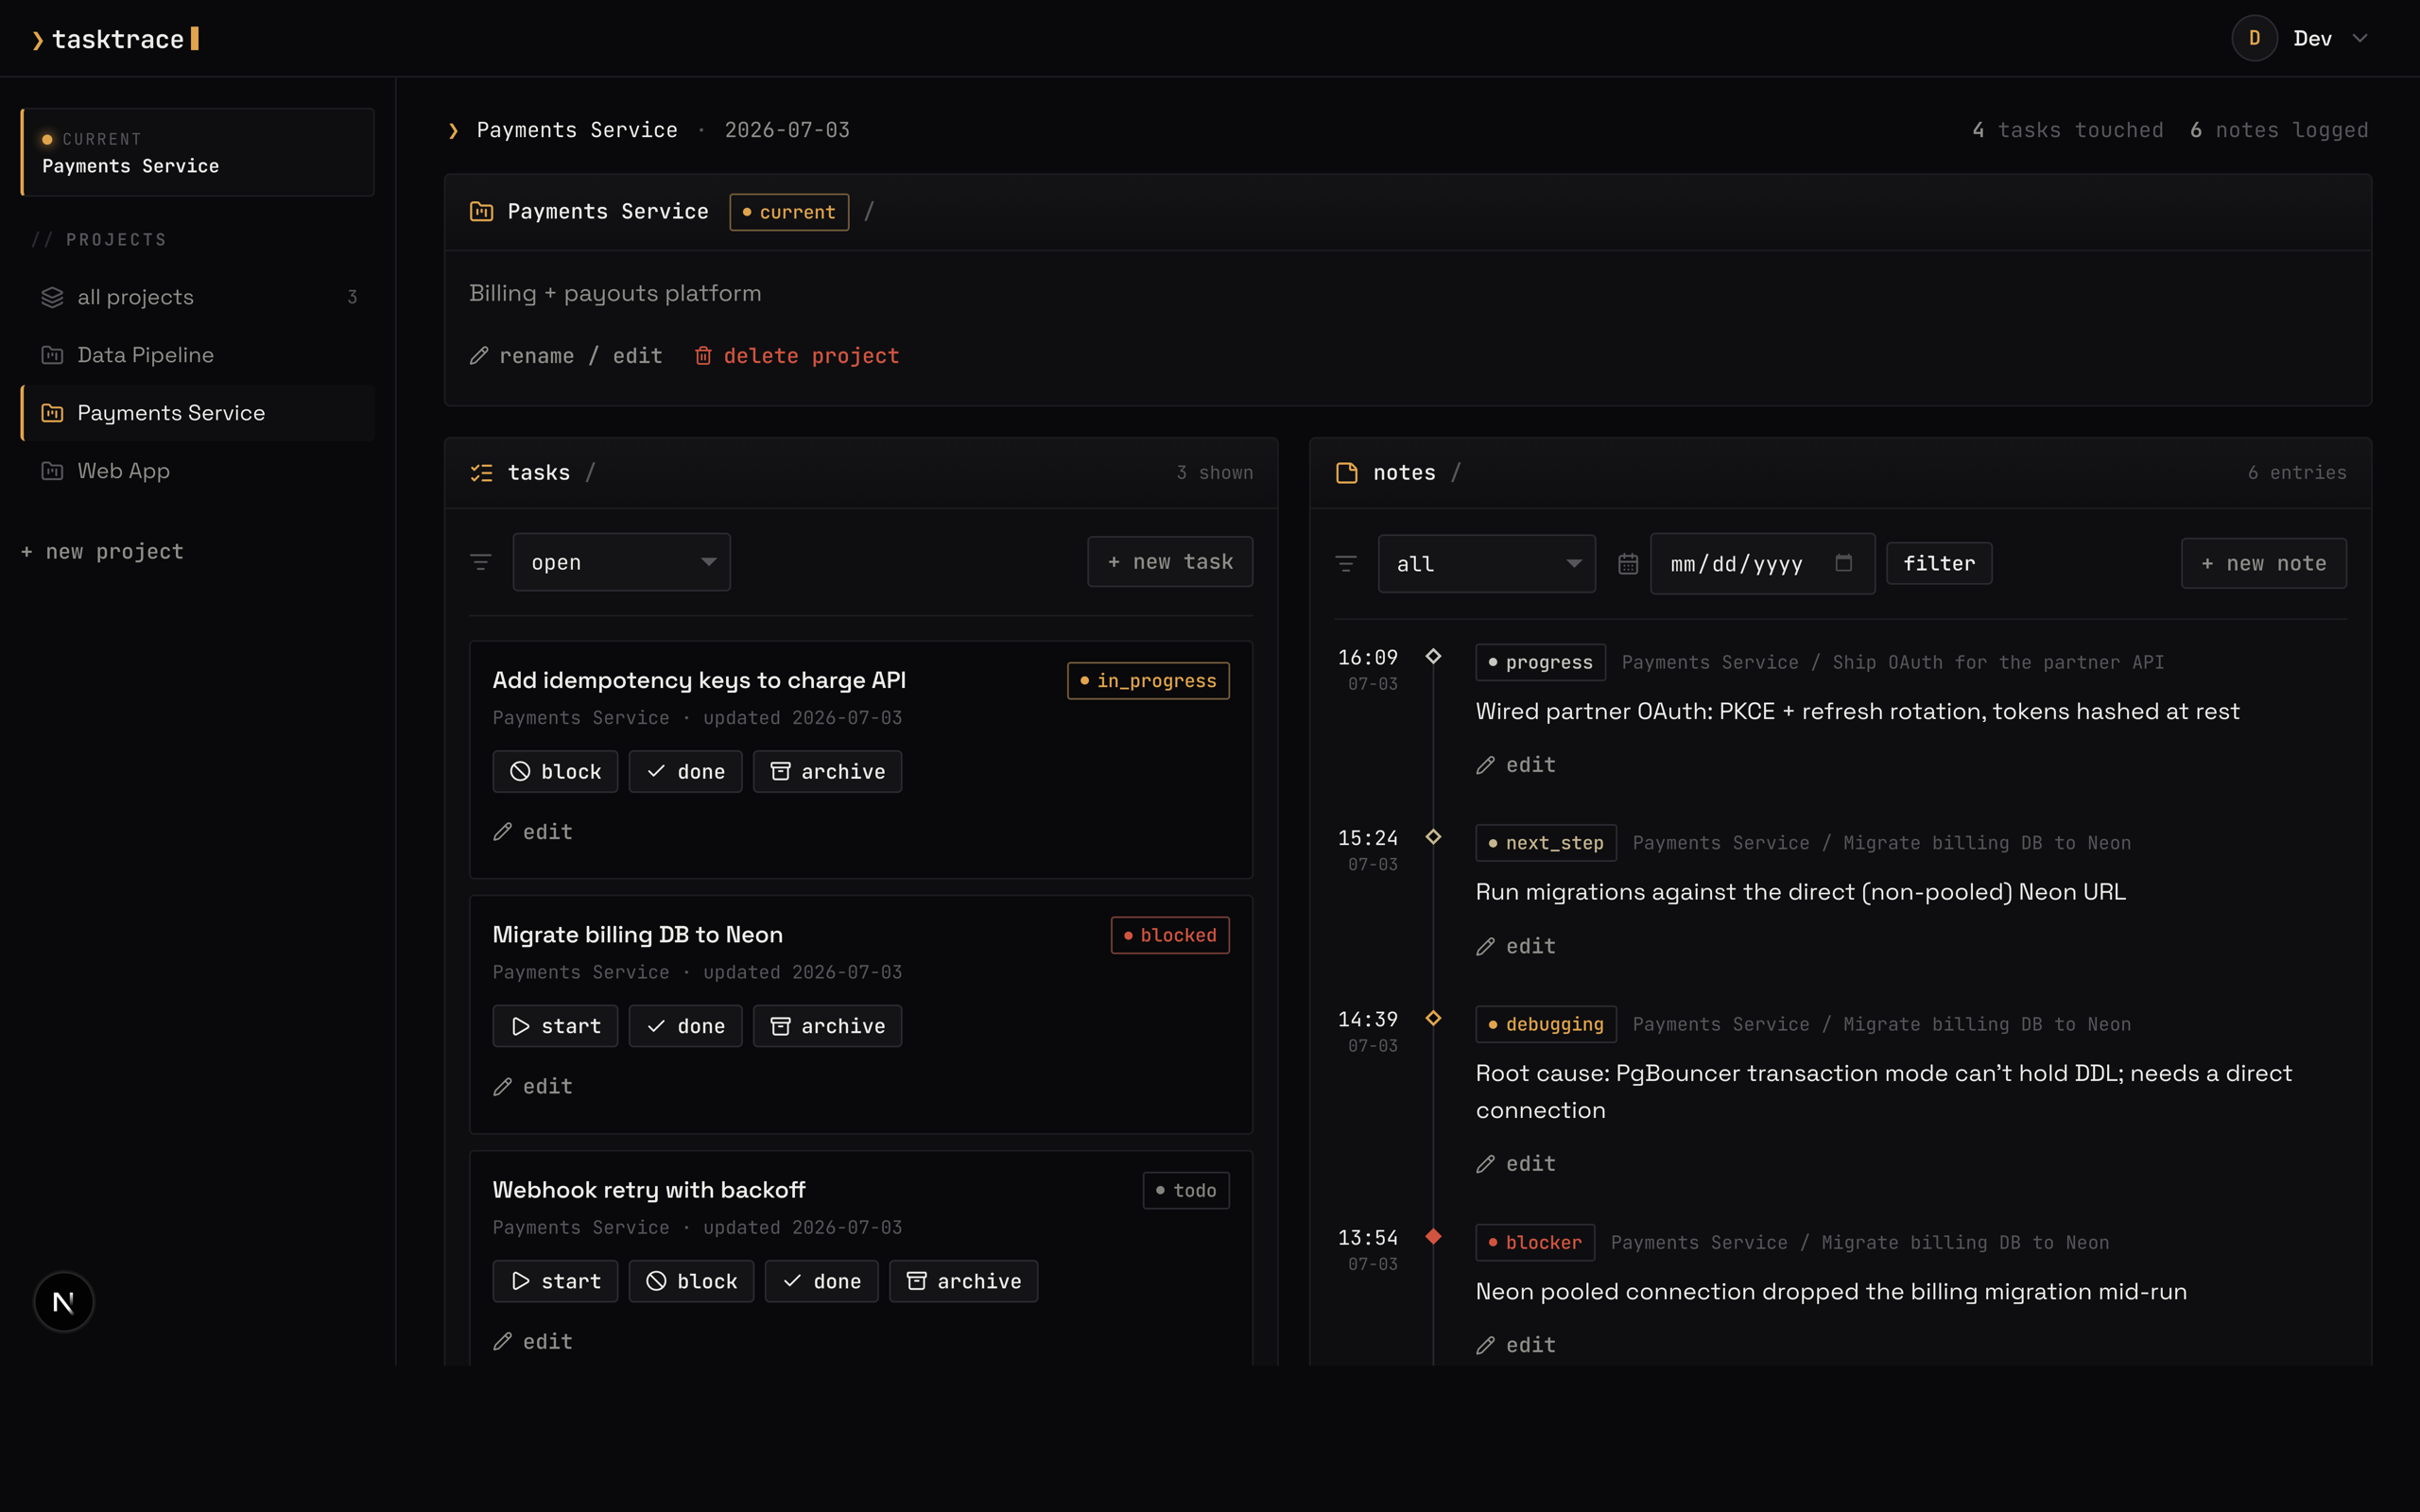Click + new task button
This screenshot has height=1512, width=2420.
click(1170, 562)
